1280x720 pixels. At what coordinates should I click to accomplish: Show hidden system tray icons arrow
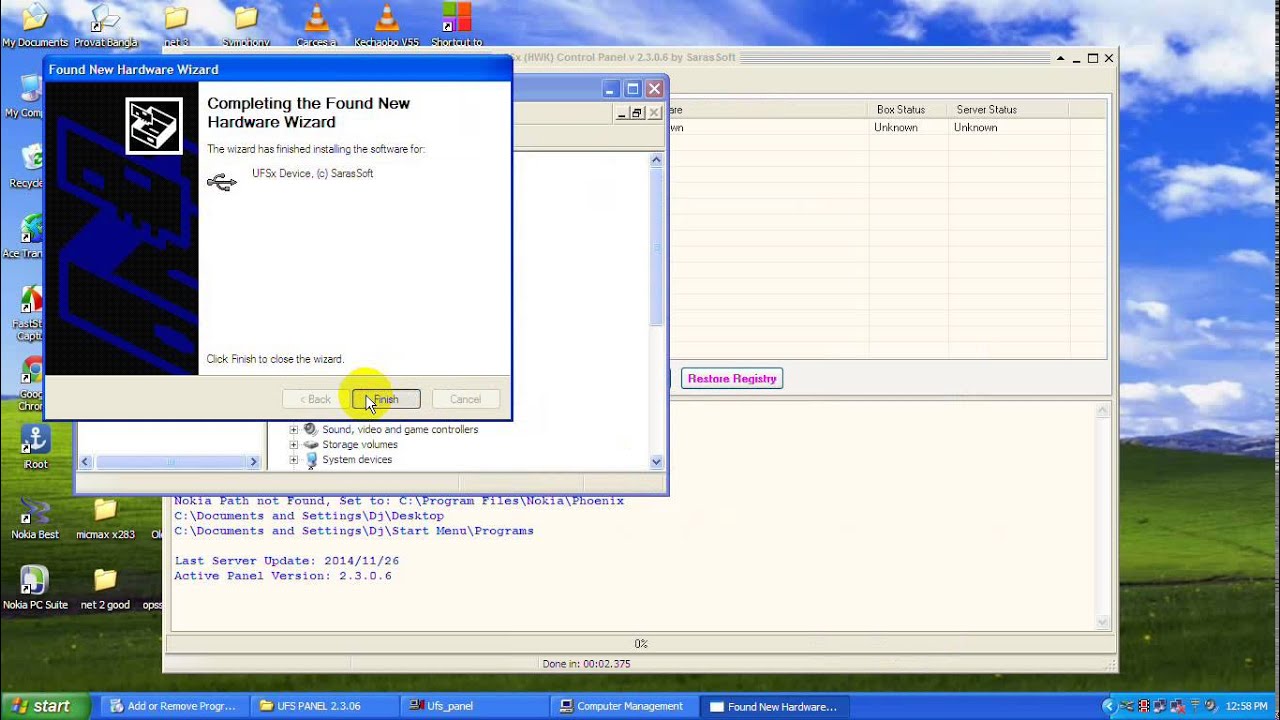tap(1107, 706)
